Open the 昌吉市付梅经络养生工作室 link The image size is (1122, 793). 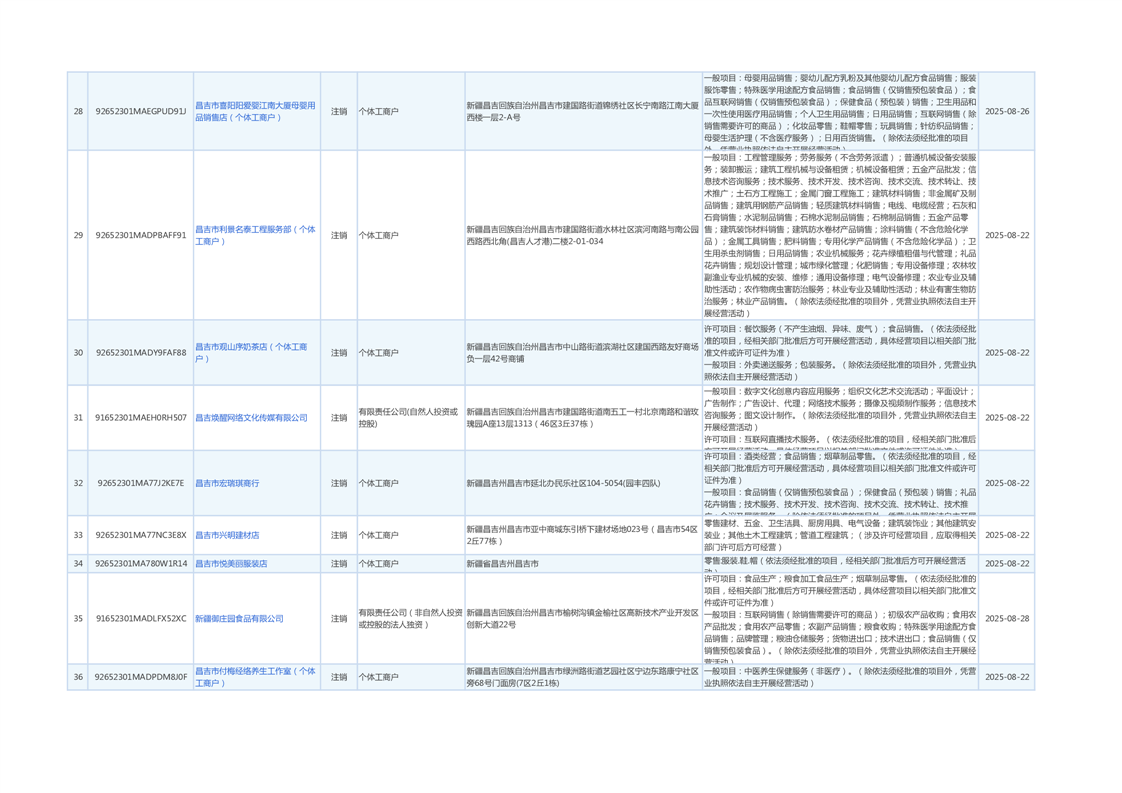coord(255,676)
